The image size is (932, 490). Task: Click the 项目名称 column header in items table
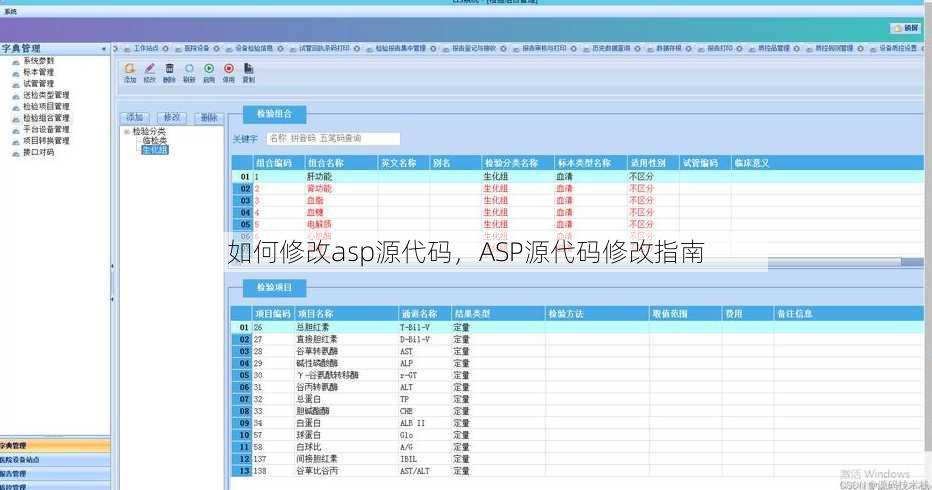(x=346, y=313)
